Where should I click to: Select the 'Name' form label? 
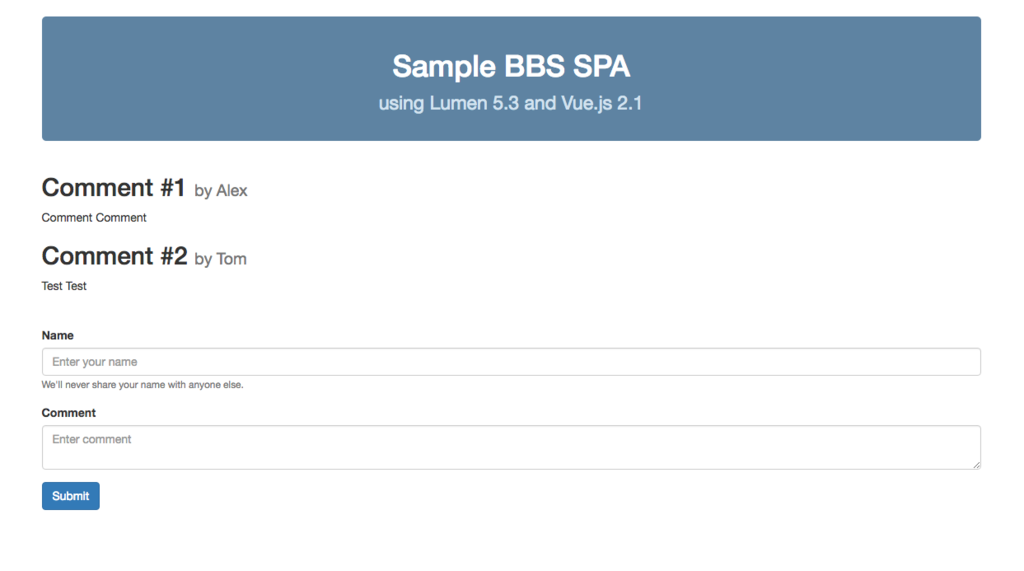[x=57, y=335]
